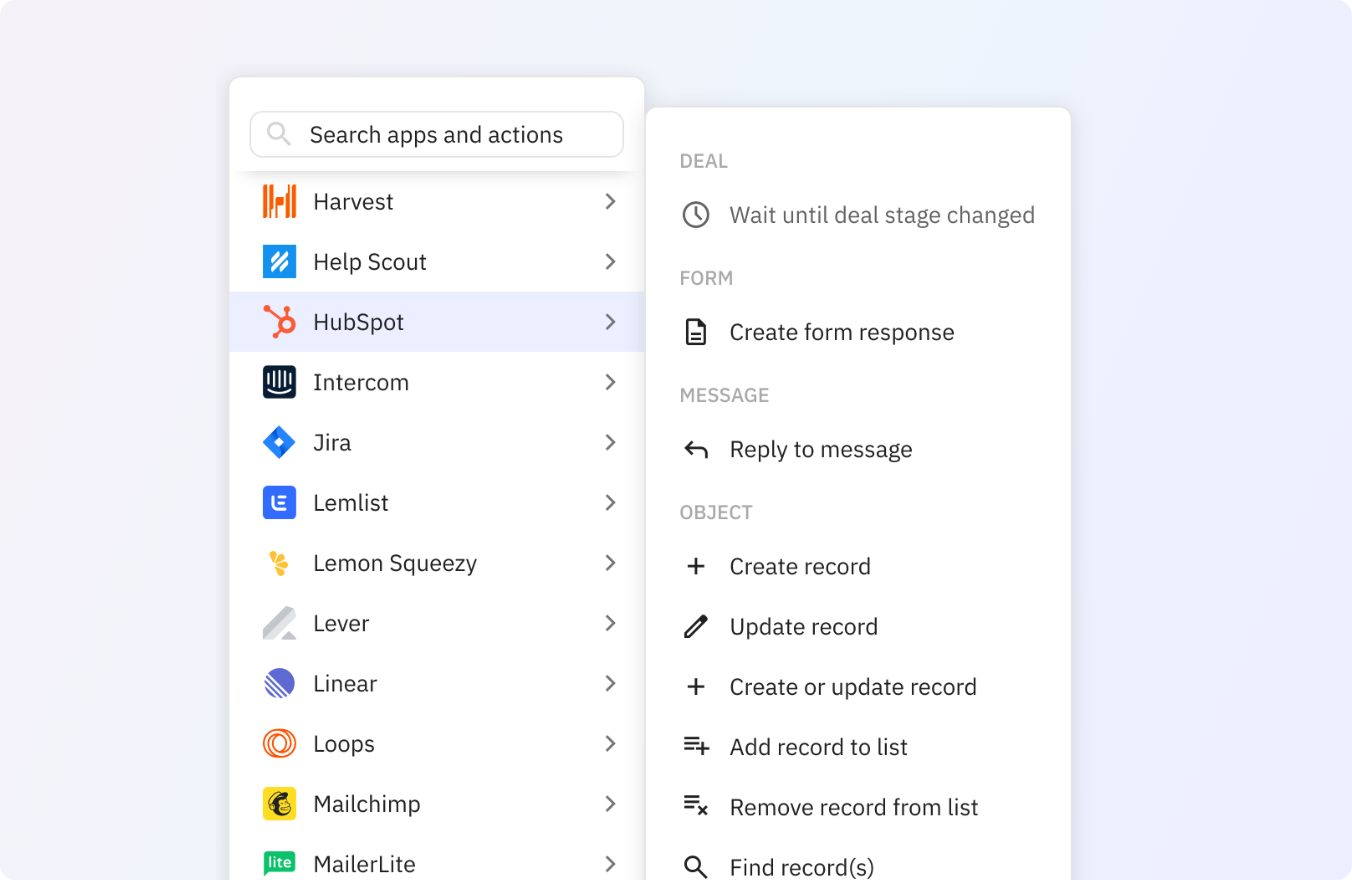Viewport: 1352px width, 880px height.
Task: Click the FORM section heading
Action: [707, 278]
